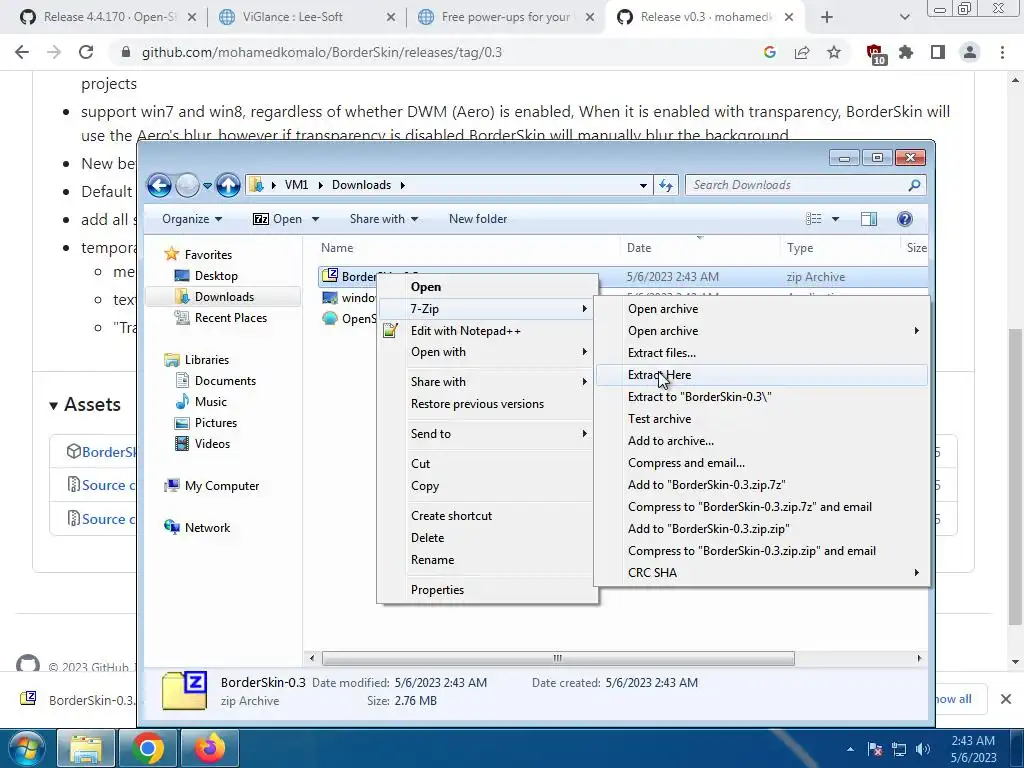Image resolution: width=1024 pixels, height=768 pixels.
Task: Open the CRC SHA submenu
Action: pyautogui.click(x=761, y=573)
